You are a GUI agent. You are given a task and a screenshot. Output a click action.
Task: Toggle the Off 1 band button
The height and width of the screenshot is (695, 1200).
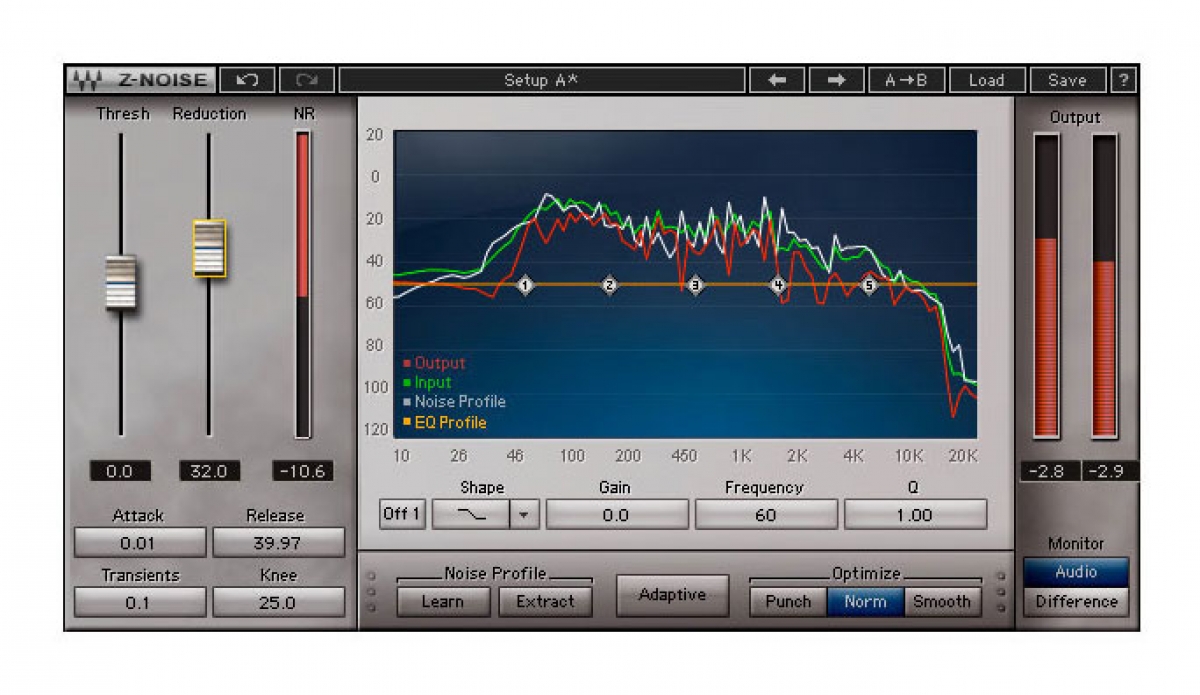402,515
